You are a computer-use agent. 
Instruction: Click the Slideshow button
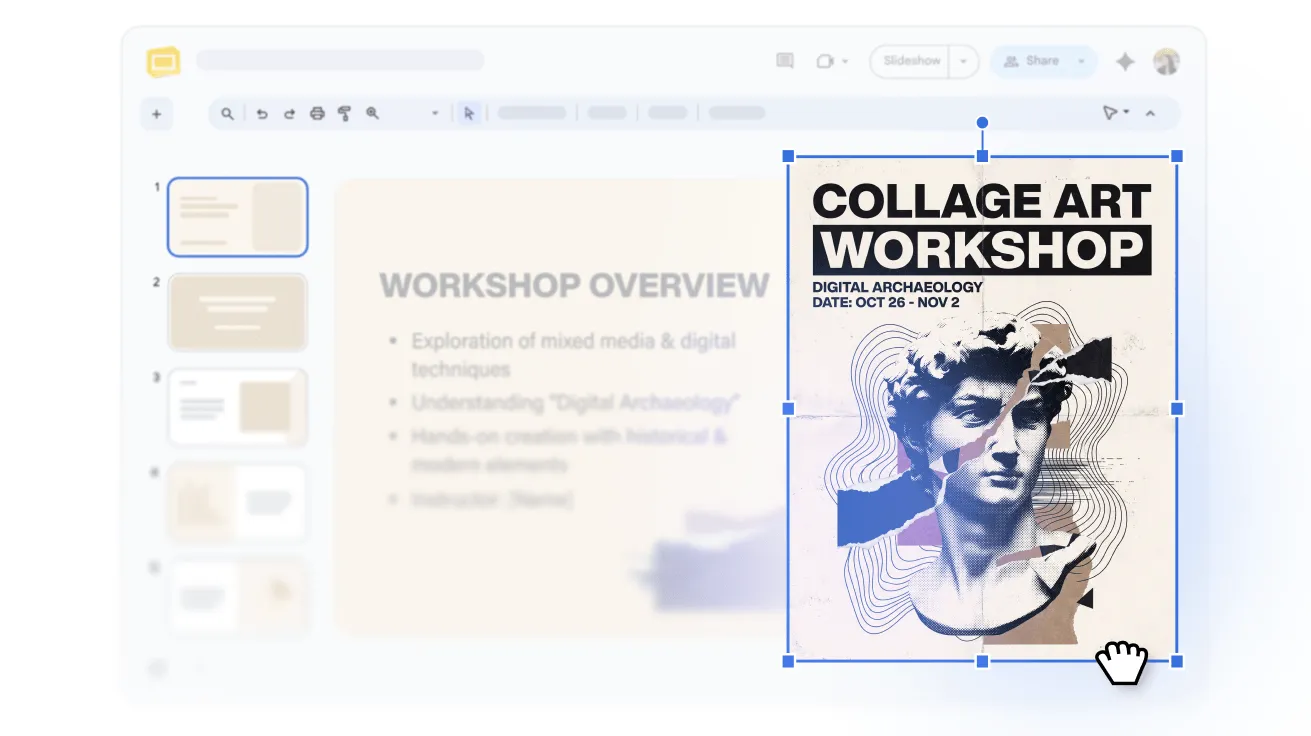point(911,61)
